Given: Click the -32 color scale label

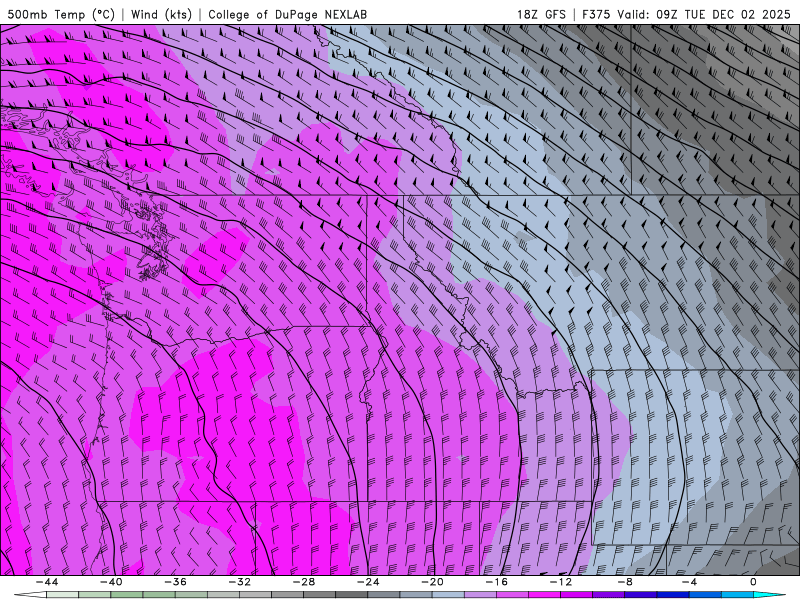Looking at the screenshot, I should pos(240,582).
